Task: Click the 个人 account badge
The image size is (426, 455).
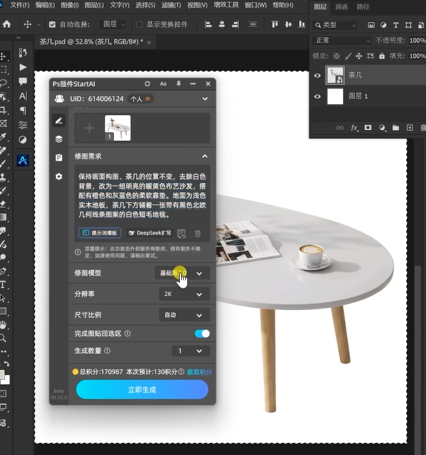Action: click(x=140, y=99)
